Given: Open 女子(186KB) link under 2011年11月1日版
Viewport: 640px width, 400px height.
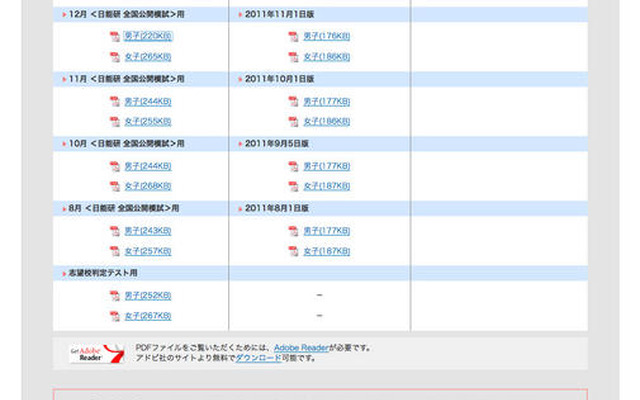Looking at the screenshot, I should pos(327,57).
